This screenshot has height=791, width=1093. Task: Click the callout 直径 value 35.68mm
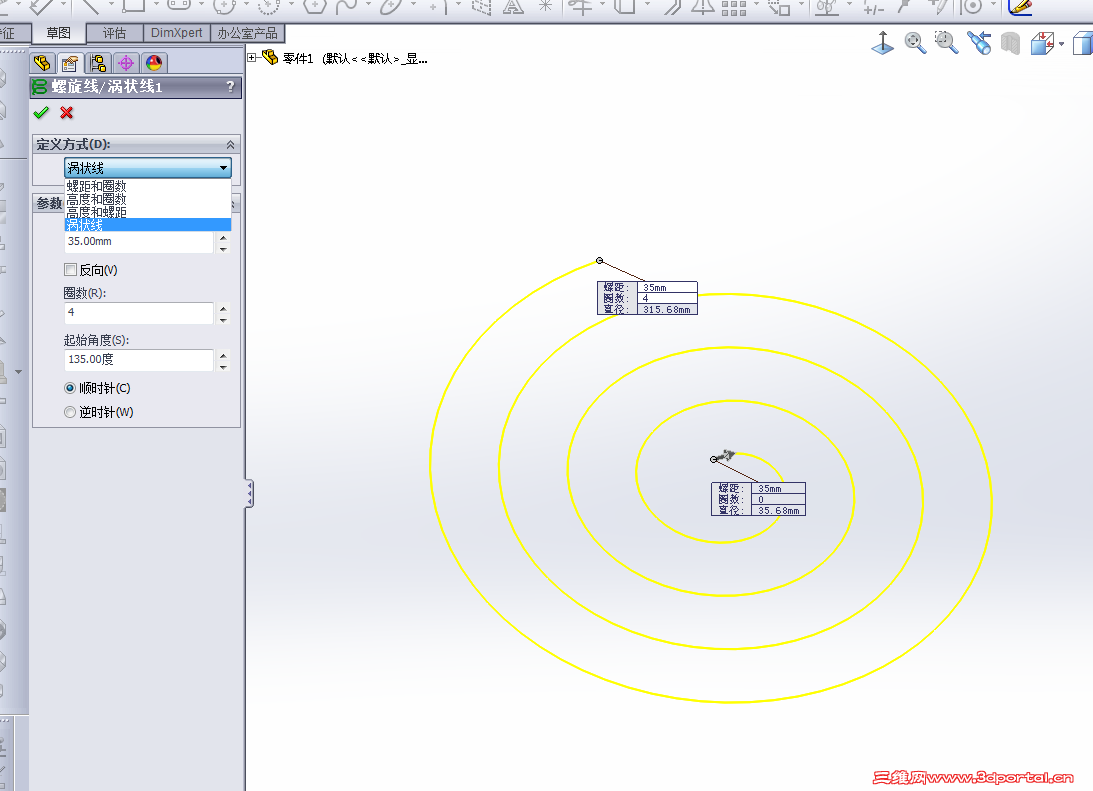(x=778, y=510)
